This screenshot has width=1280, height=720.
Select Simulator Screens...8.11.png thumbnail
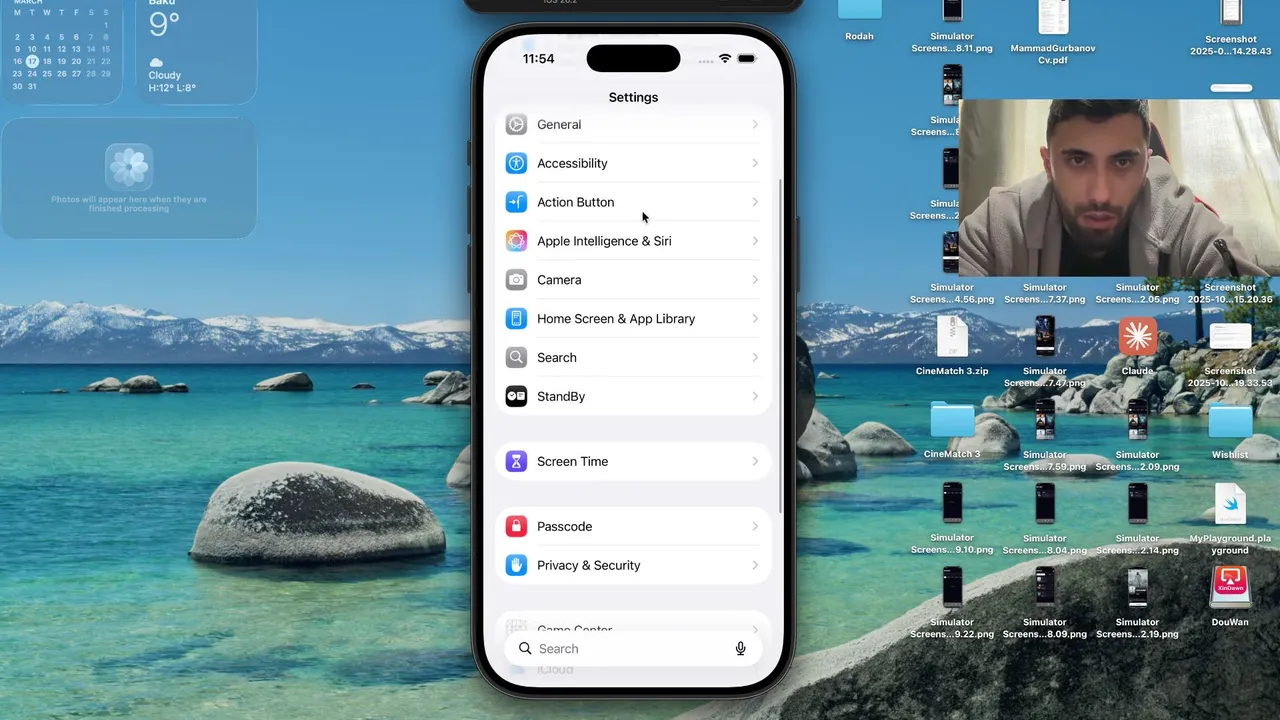tap(952, 11)
